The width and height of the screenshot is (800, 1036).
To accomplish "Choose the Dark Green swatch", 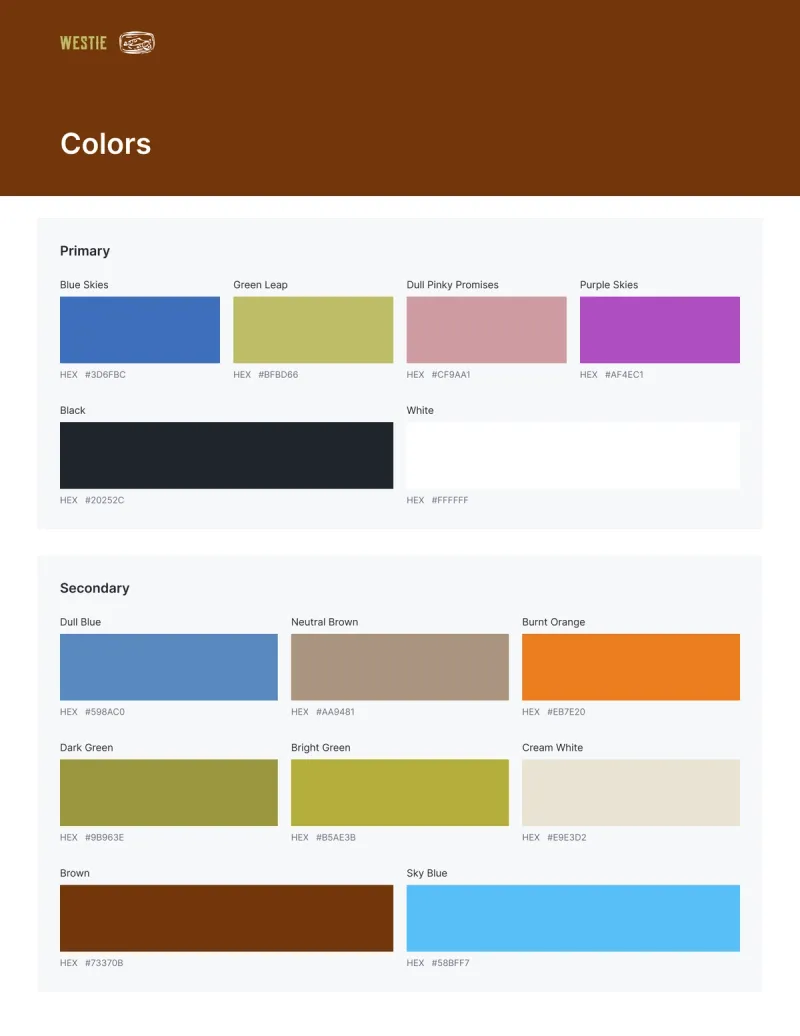I will pyautogui.click(x=169, y=792).
